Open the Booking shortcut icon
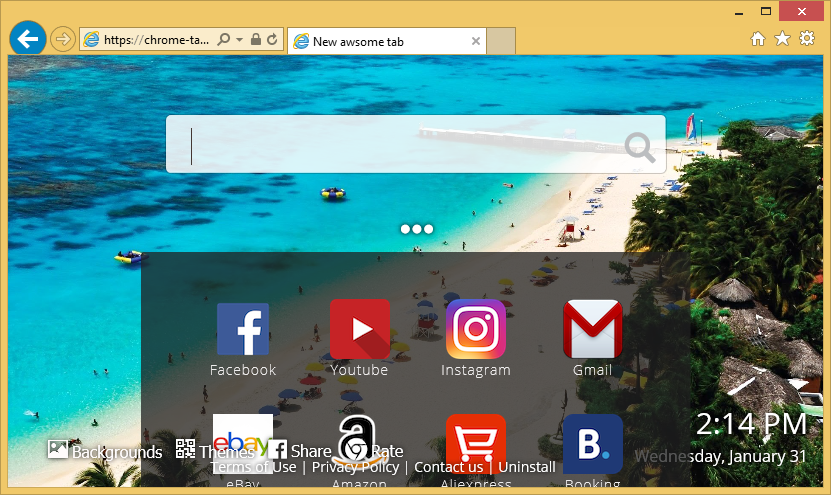 592,443
